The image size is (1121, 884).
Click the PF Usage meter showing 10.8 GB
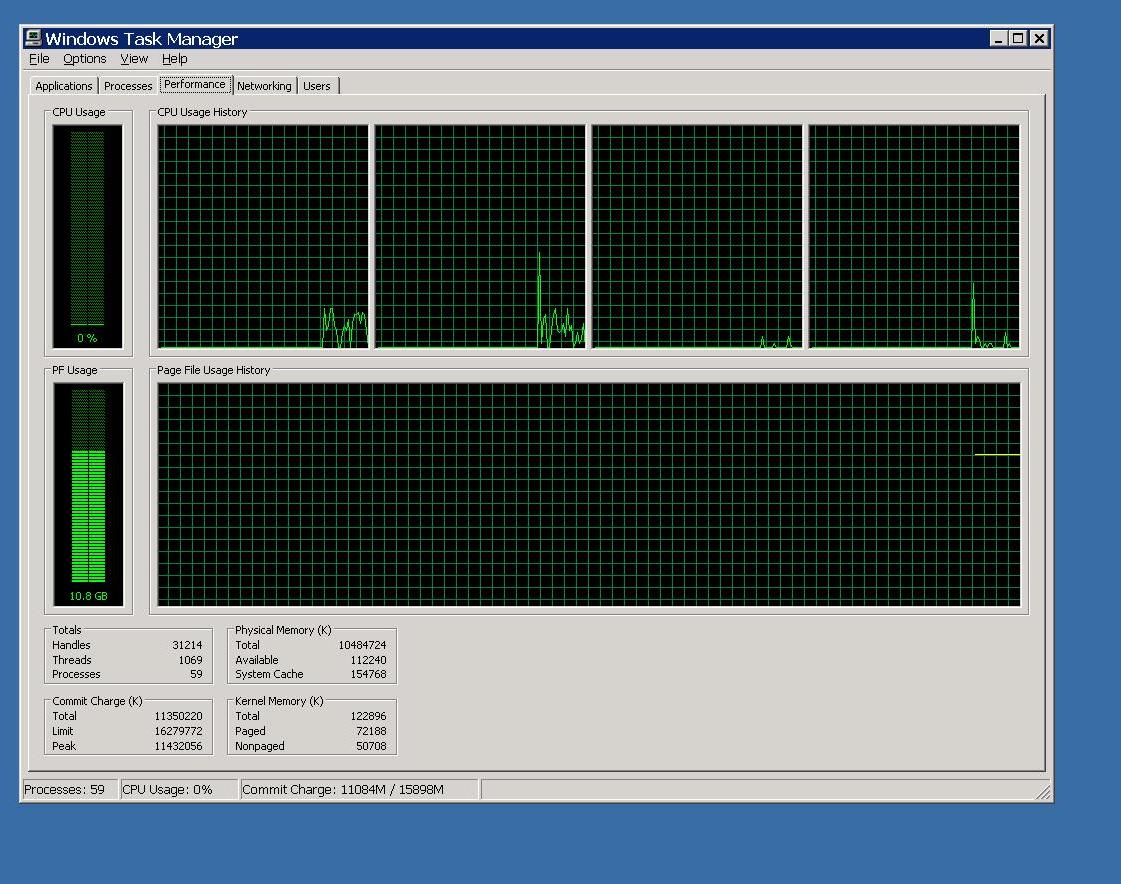[88, 494]
